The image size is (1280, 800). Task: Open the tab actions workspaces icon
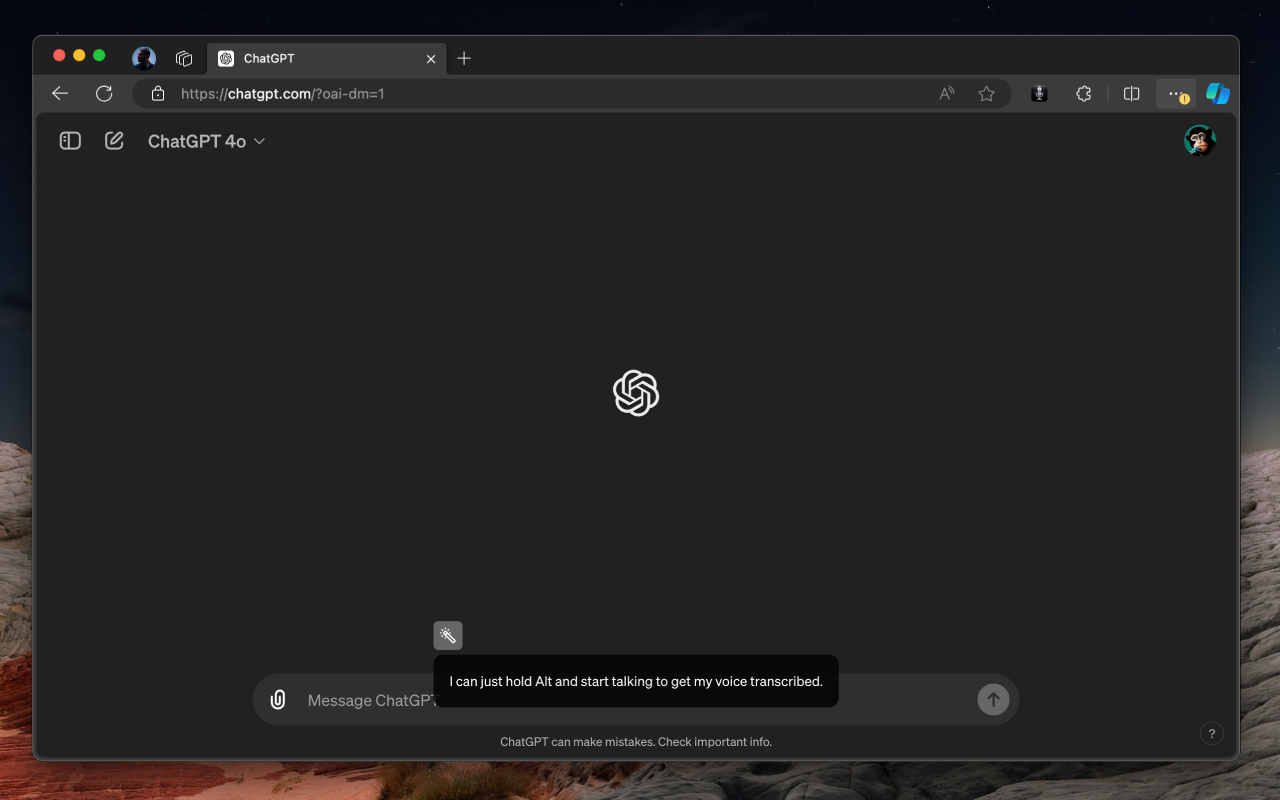coord(184,58)
